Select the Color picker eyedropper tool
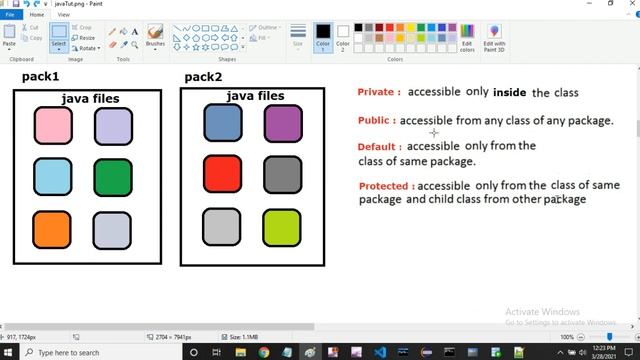This screenshot has width=640, height=360. click(x=123, y=44)
